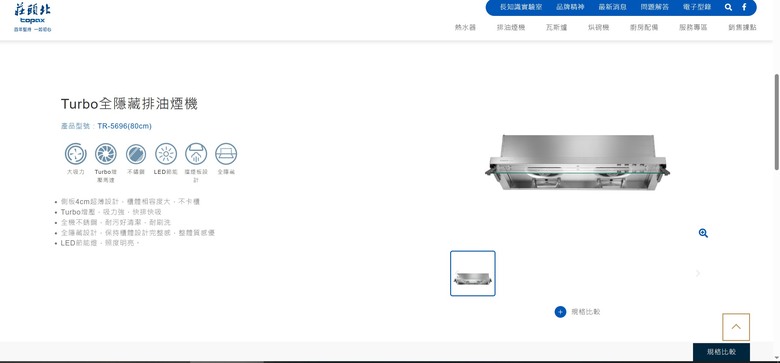Viewport: 780px width, 363px height.
Task: Click the Topax 莊頭北 logo
Action: tap(32, 17)
